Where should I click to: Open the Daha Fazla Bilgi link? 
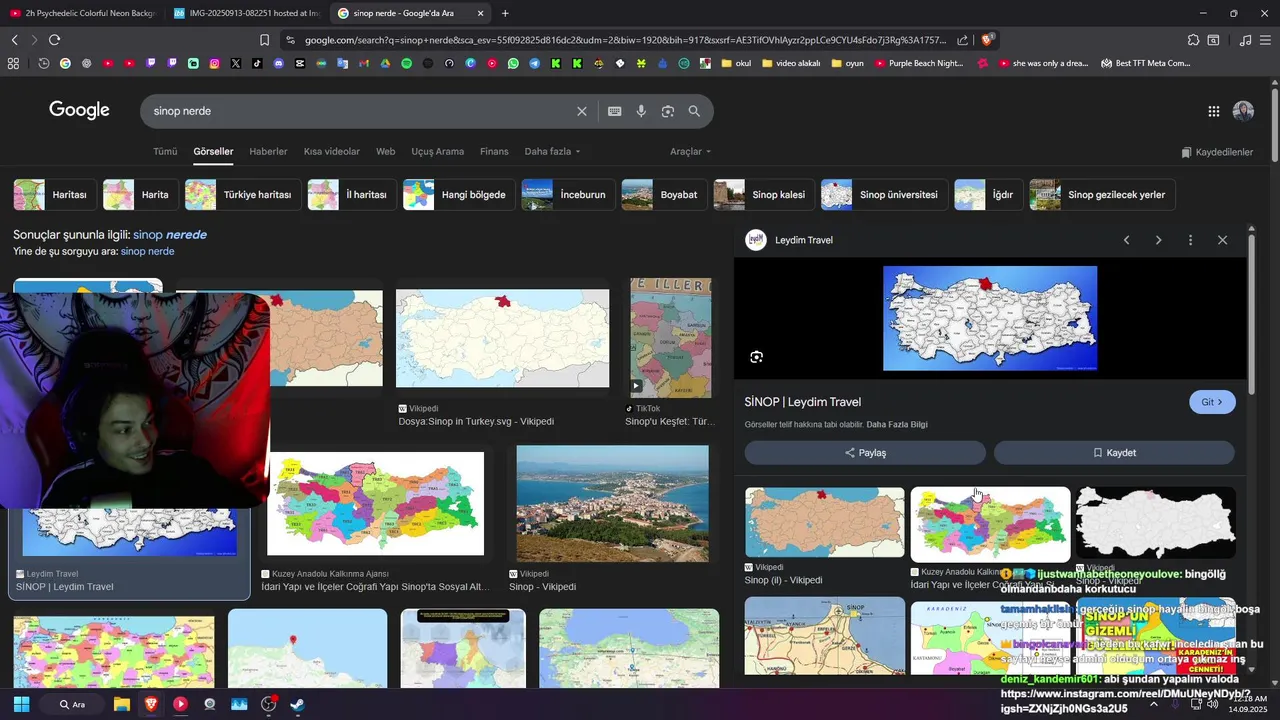(x=896, y=425)
